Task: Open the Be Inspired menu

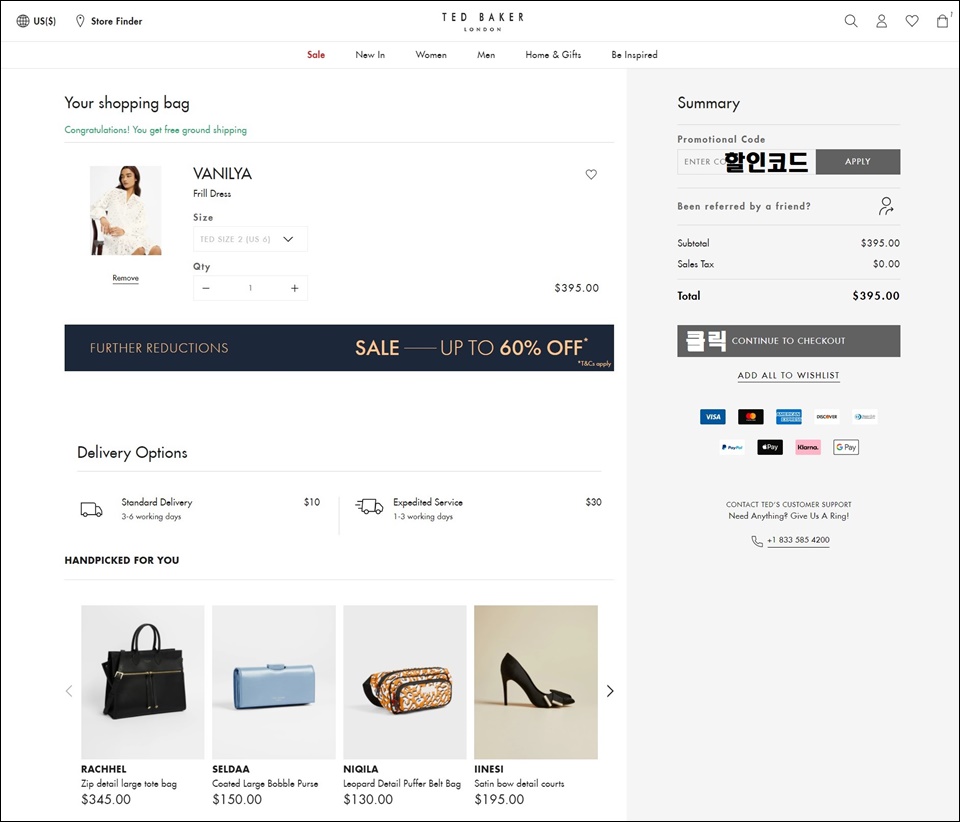Action: [634, 54]
